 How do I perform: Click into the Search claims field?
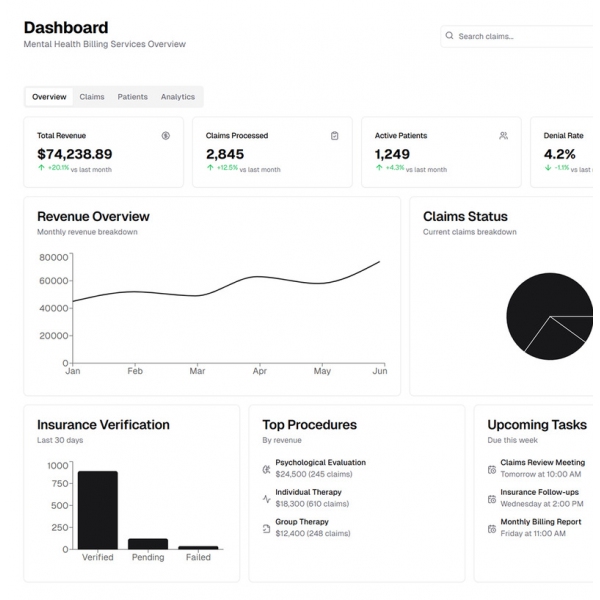point(520,36)
